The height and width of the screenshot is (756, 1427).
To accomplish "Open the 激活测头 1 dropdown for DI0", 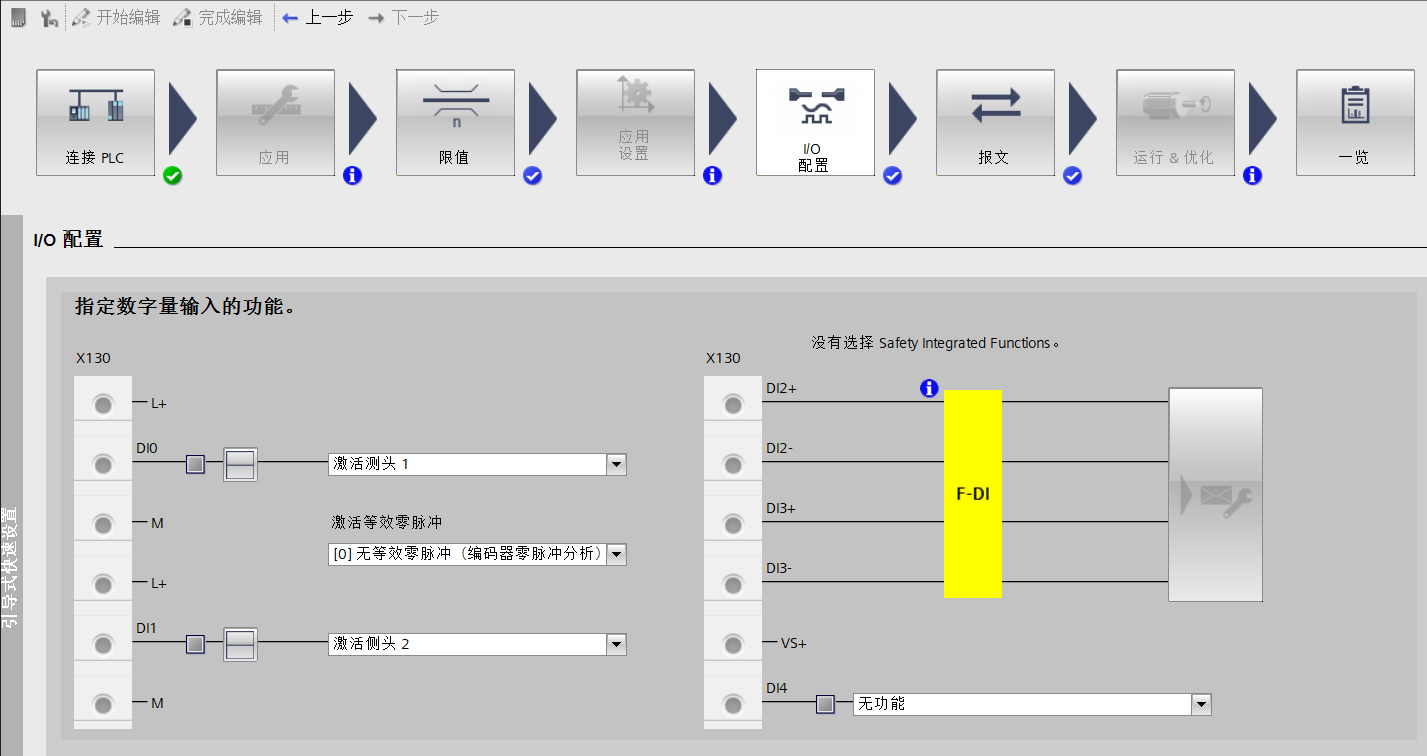I will (x=617, y=463).
